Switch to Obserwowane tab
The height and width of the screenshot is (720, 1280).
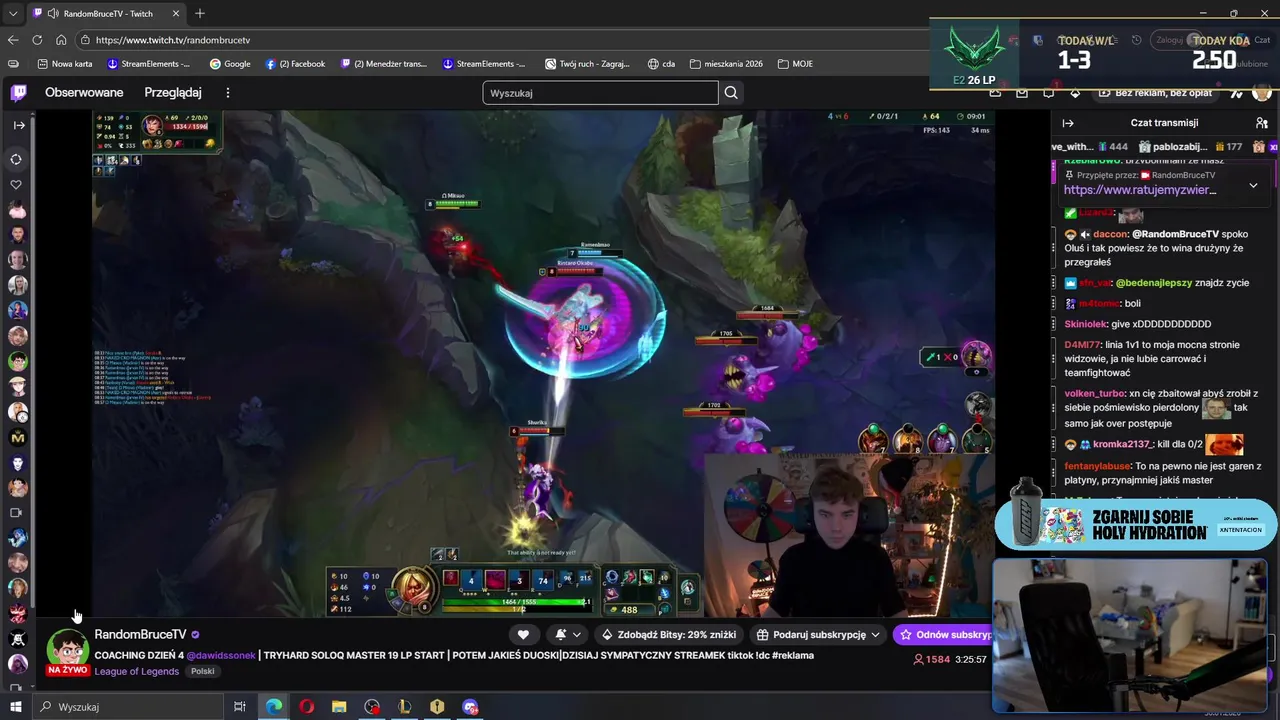[x=84, y=93]
